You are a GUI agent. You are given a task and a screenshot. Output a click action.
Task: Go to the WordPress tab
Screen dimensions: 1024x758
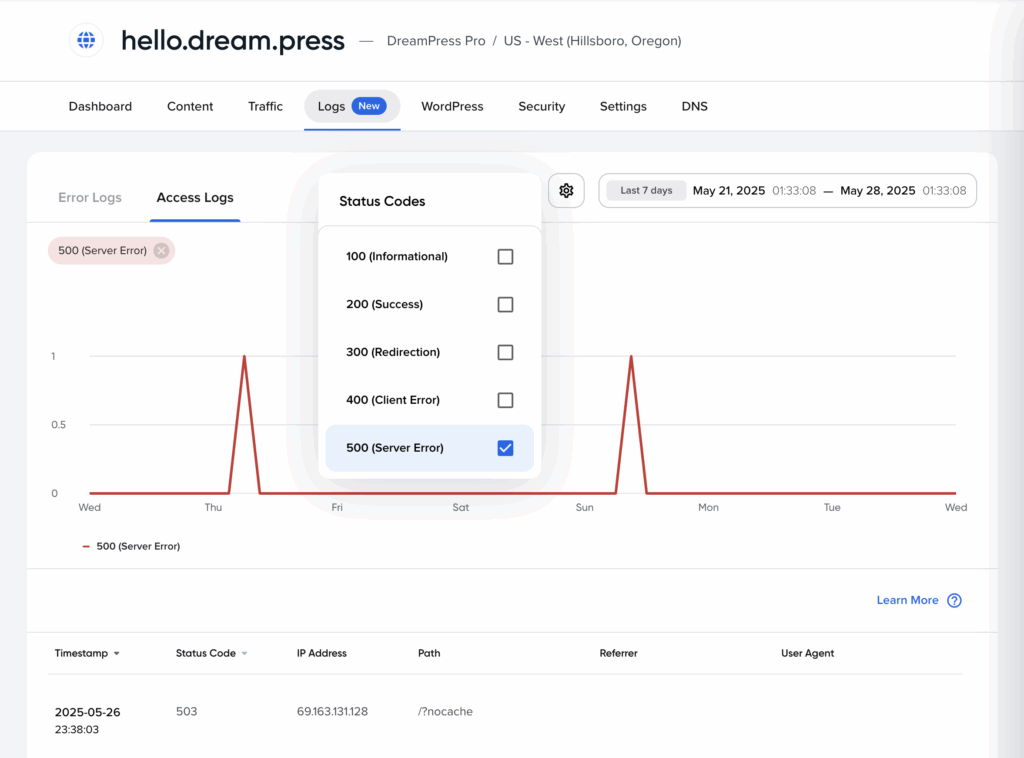click(x=452, y=106)
